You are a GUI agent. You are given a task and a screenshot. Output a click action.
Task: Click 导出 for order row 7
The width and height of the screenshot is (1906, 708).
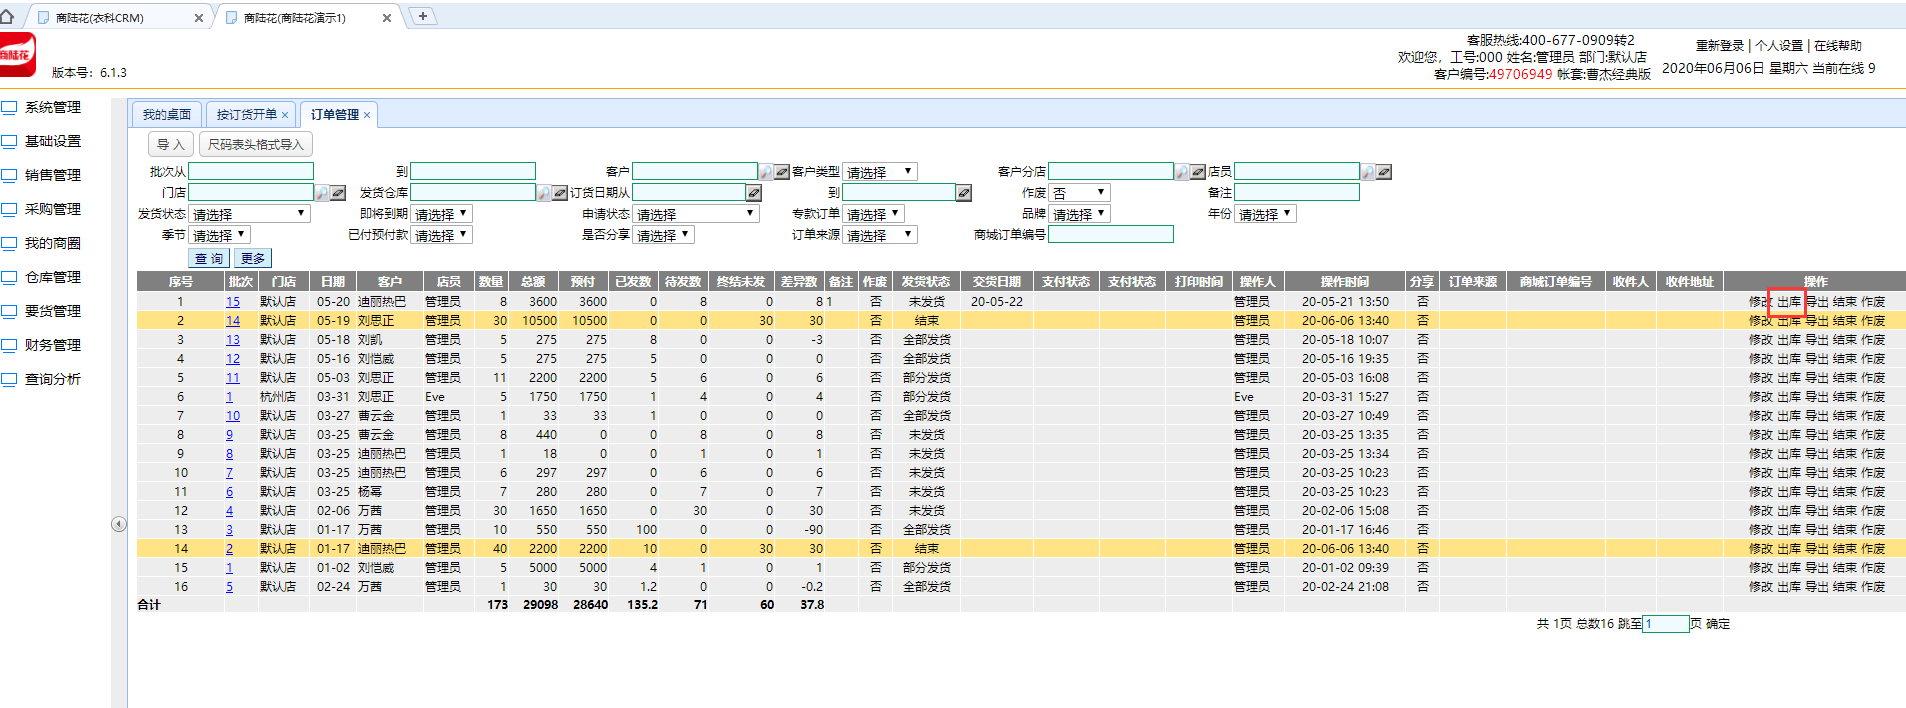pos(1817,415)
